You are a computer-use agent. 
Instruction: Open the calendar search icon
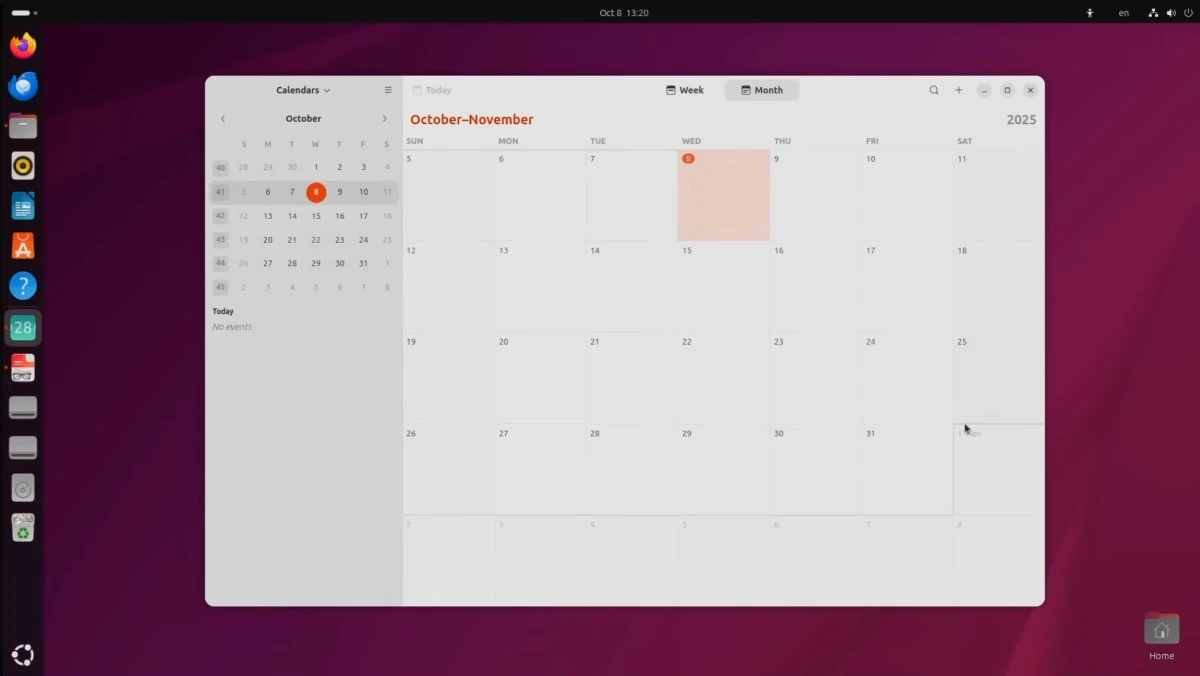pos(934,90)
